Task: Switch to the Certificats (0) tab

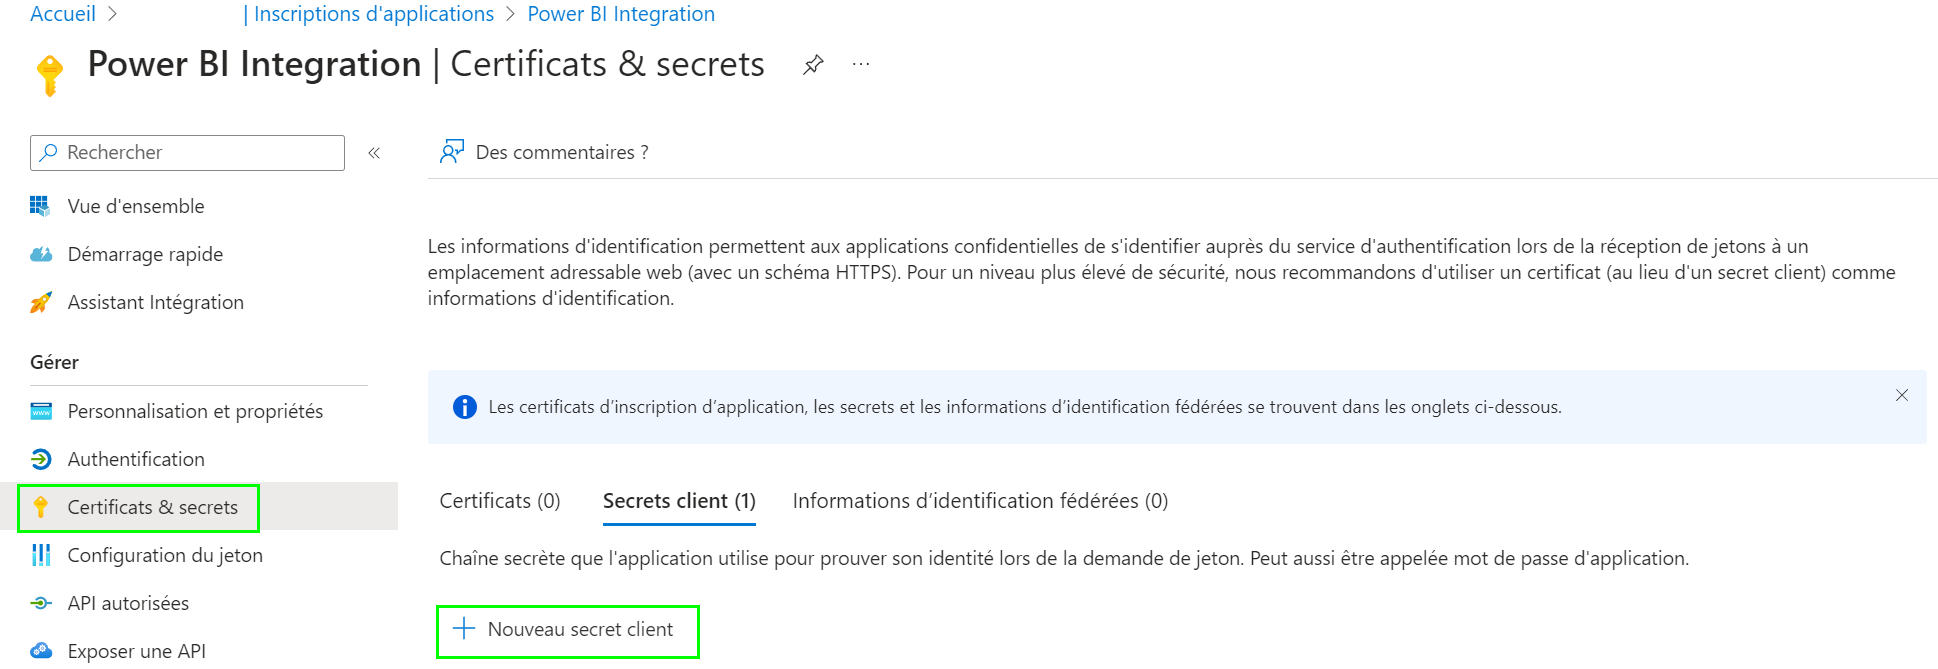Action: [499, 500]
